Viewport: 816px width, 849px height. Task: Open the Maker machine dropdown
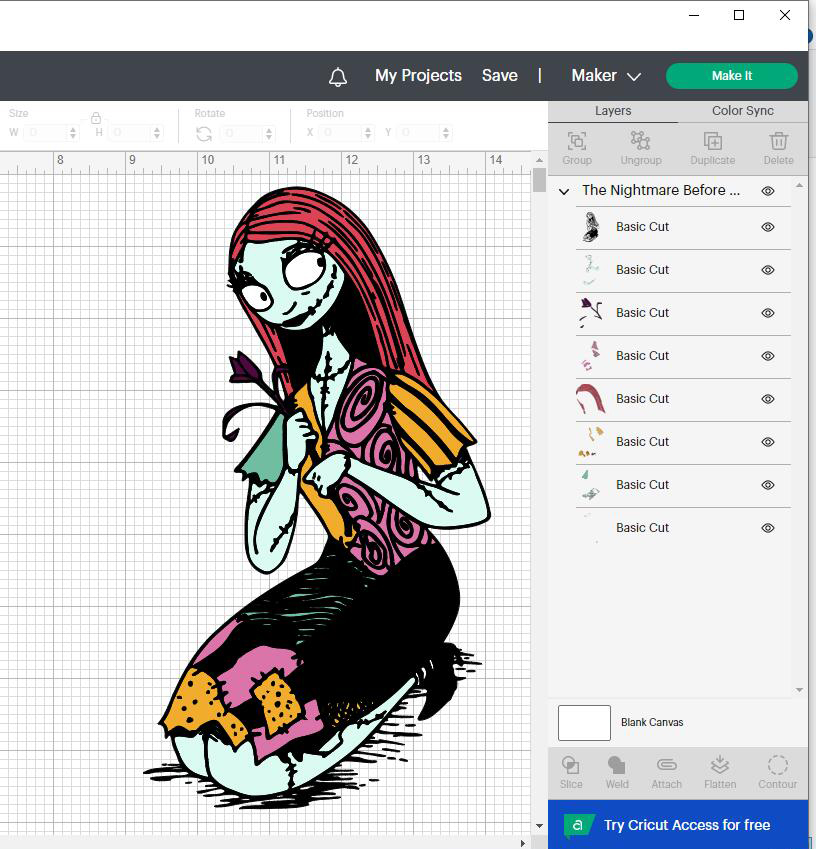pos(606,76)
